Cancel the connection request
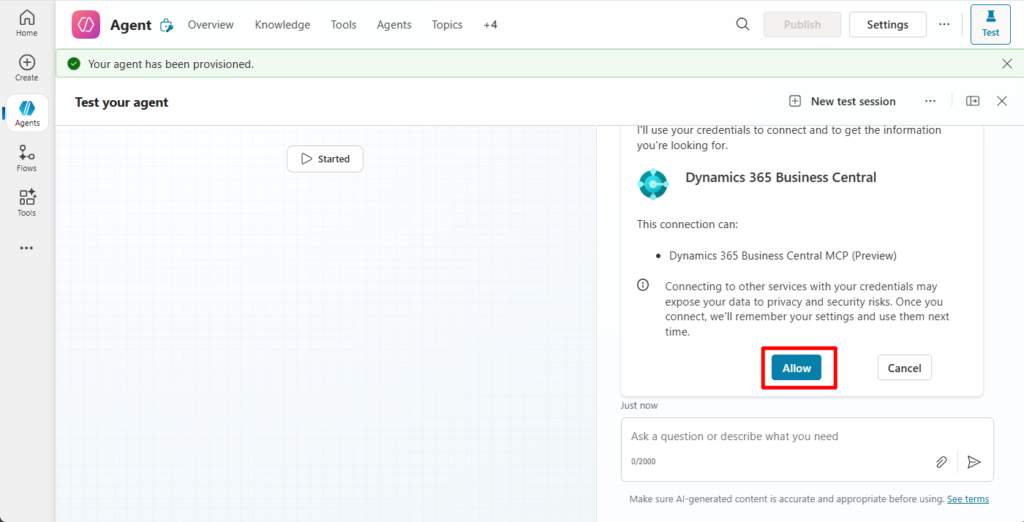 pyautogui.click(x=904, y=368)
